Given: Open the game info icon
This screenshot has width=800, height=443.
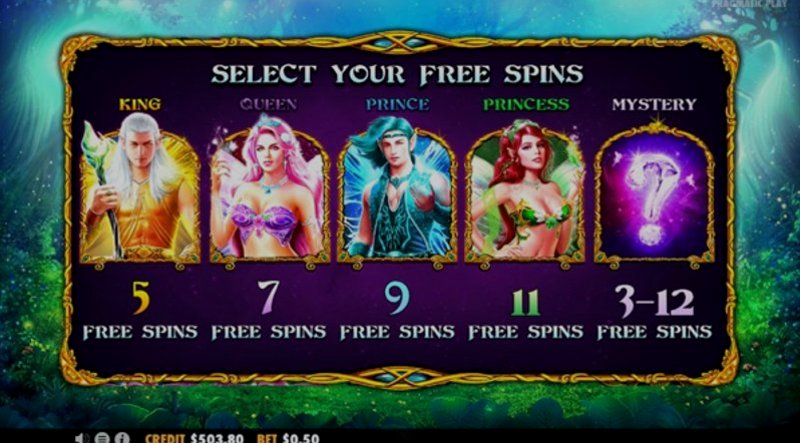Looking at the screenshot, I should click(121, 438).
